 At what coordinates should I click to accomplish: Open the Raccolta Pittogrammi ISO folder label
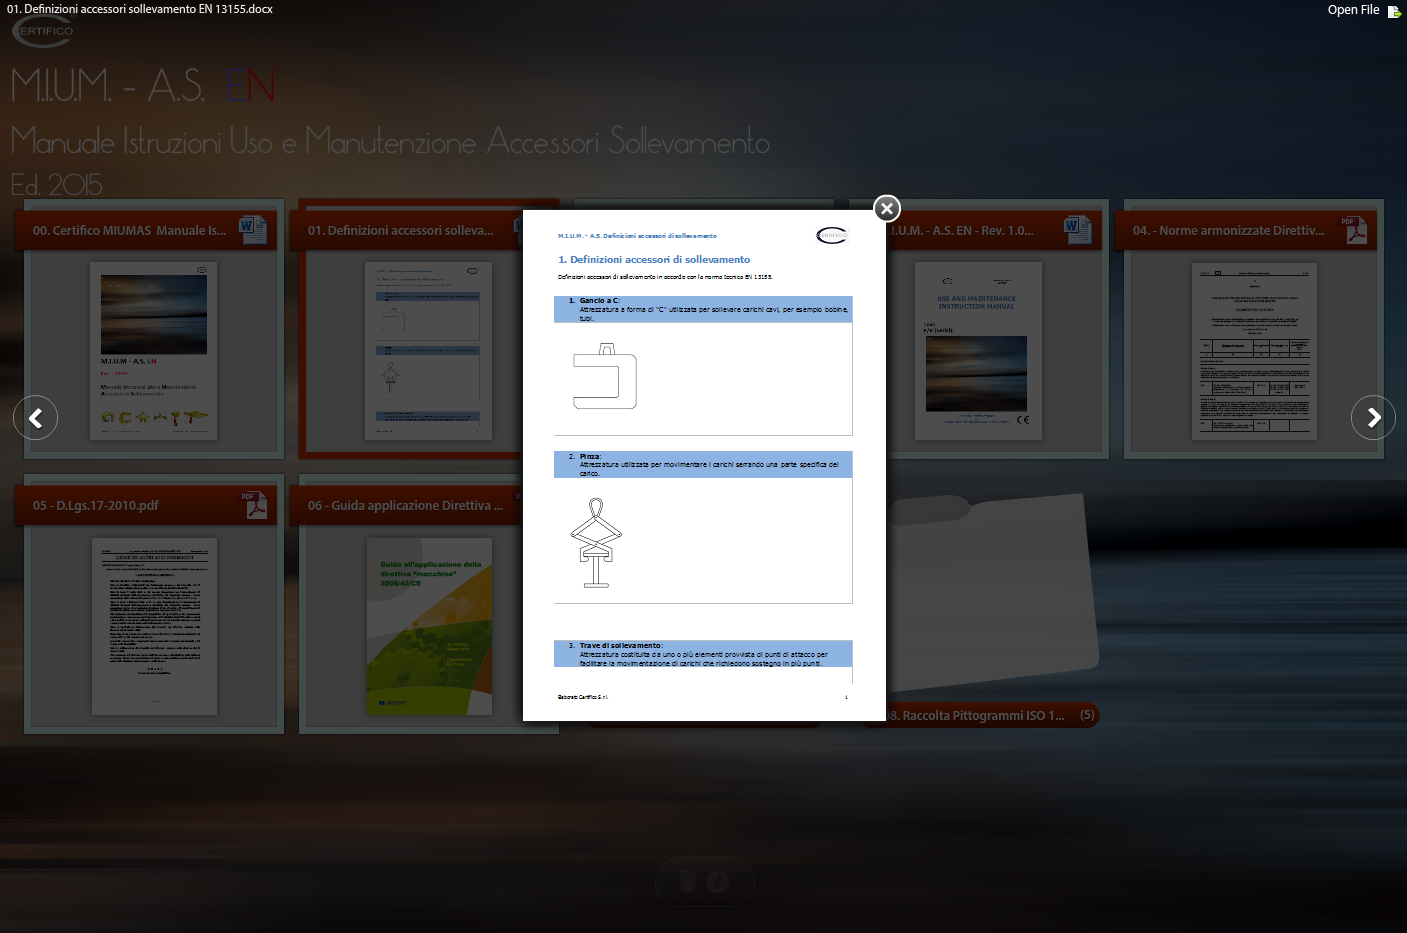[977, 715]
